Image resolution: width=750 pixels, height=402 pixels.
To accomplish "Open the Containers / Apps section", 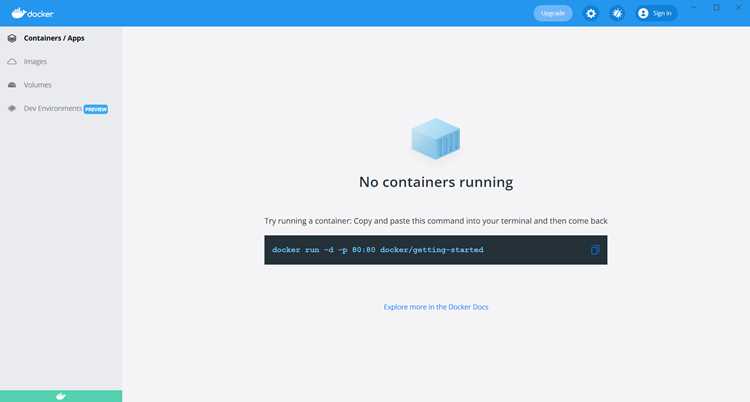I will click(x=54, y=38).
